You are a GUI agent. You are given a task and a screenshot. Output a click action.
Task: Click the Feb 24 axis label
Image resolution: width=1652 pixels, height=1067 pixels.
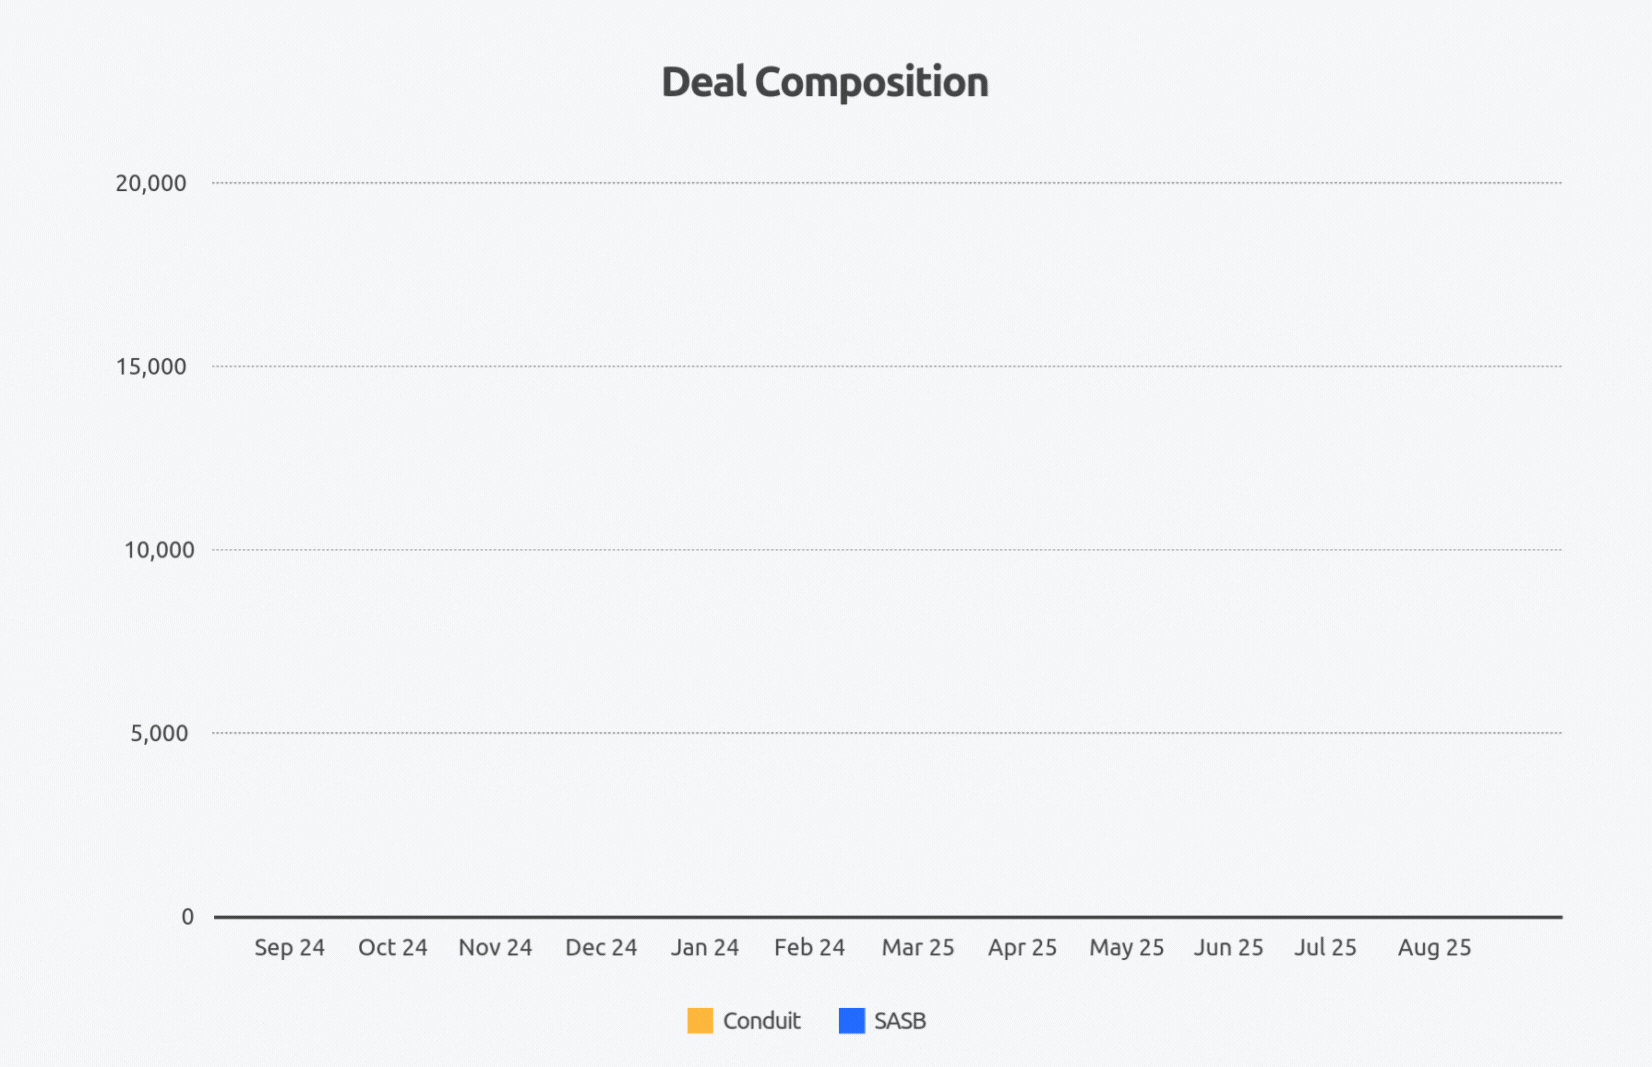click(809, 947)
